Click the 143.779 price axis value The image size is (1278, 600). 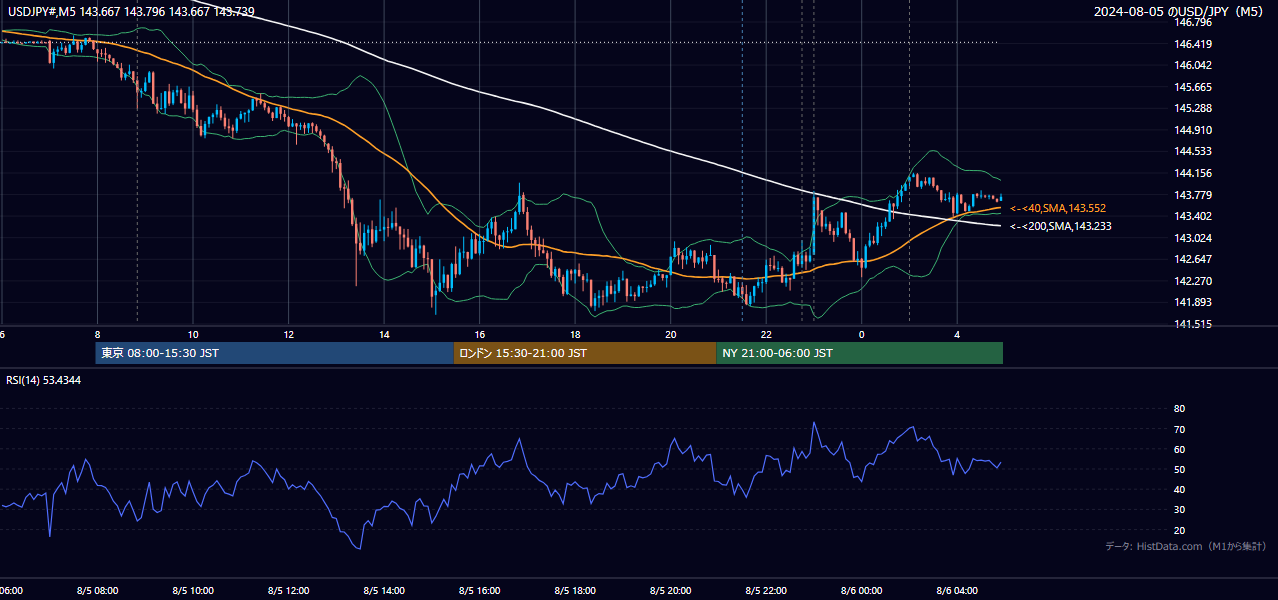tap(1192, 195)
